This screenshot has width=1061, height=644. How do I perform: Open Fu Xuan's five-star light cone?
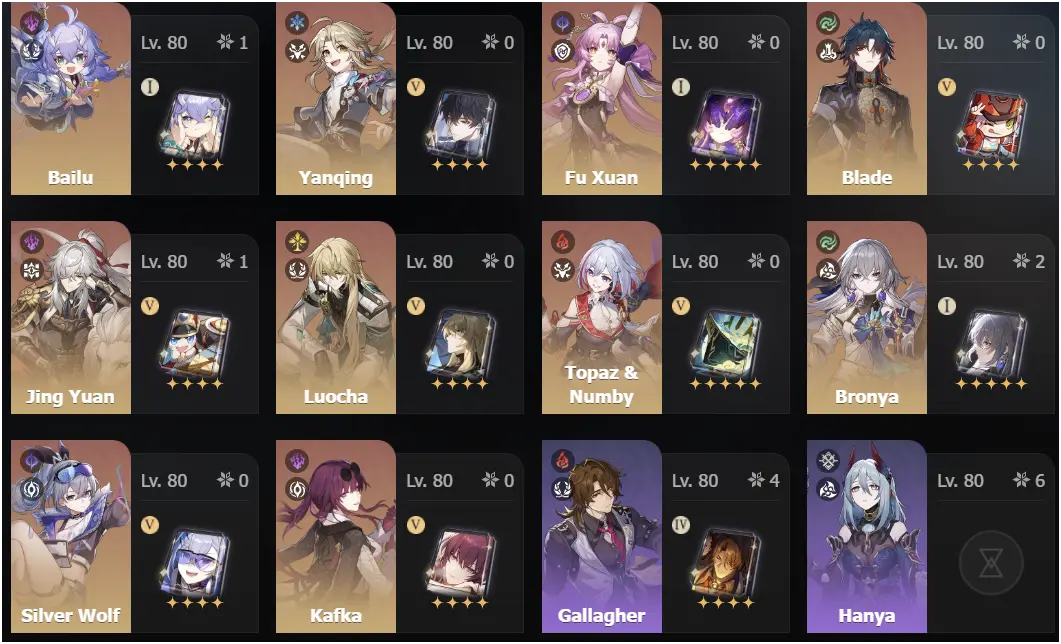(x=726, y=126)
